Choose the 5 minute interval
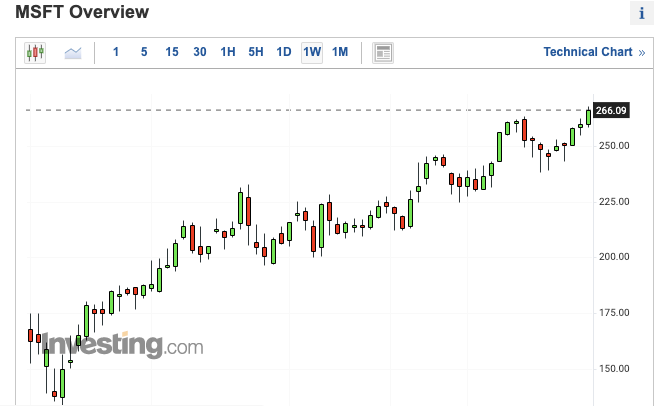This screenshot has height=406, width=661. point(144,52)
